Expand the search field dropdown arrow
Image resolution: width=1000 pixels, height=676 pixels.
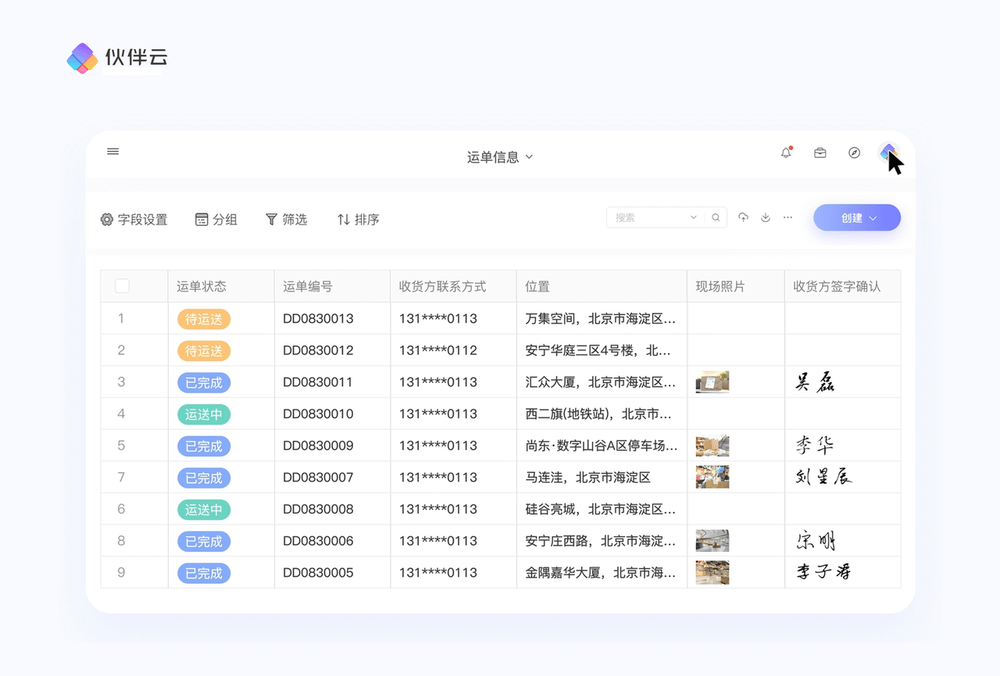(x=694, y=218)
